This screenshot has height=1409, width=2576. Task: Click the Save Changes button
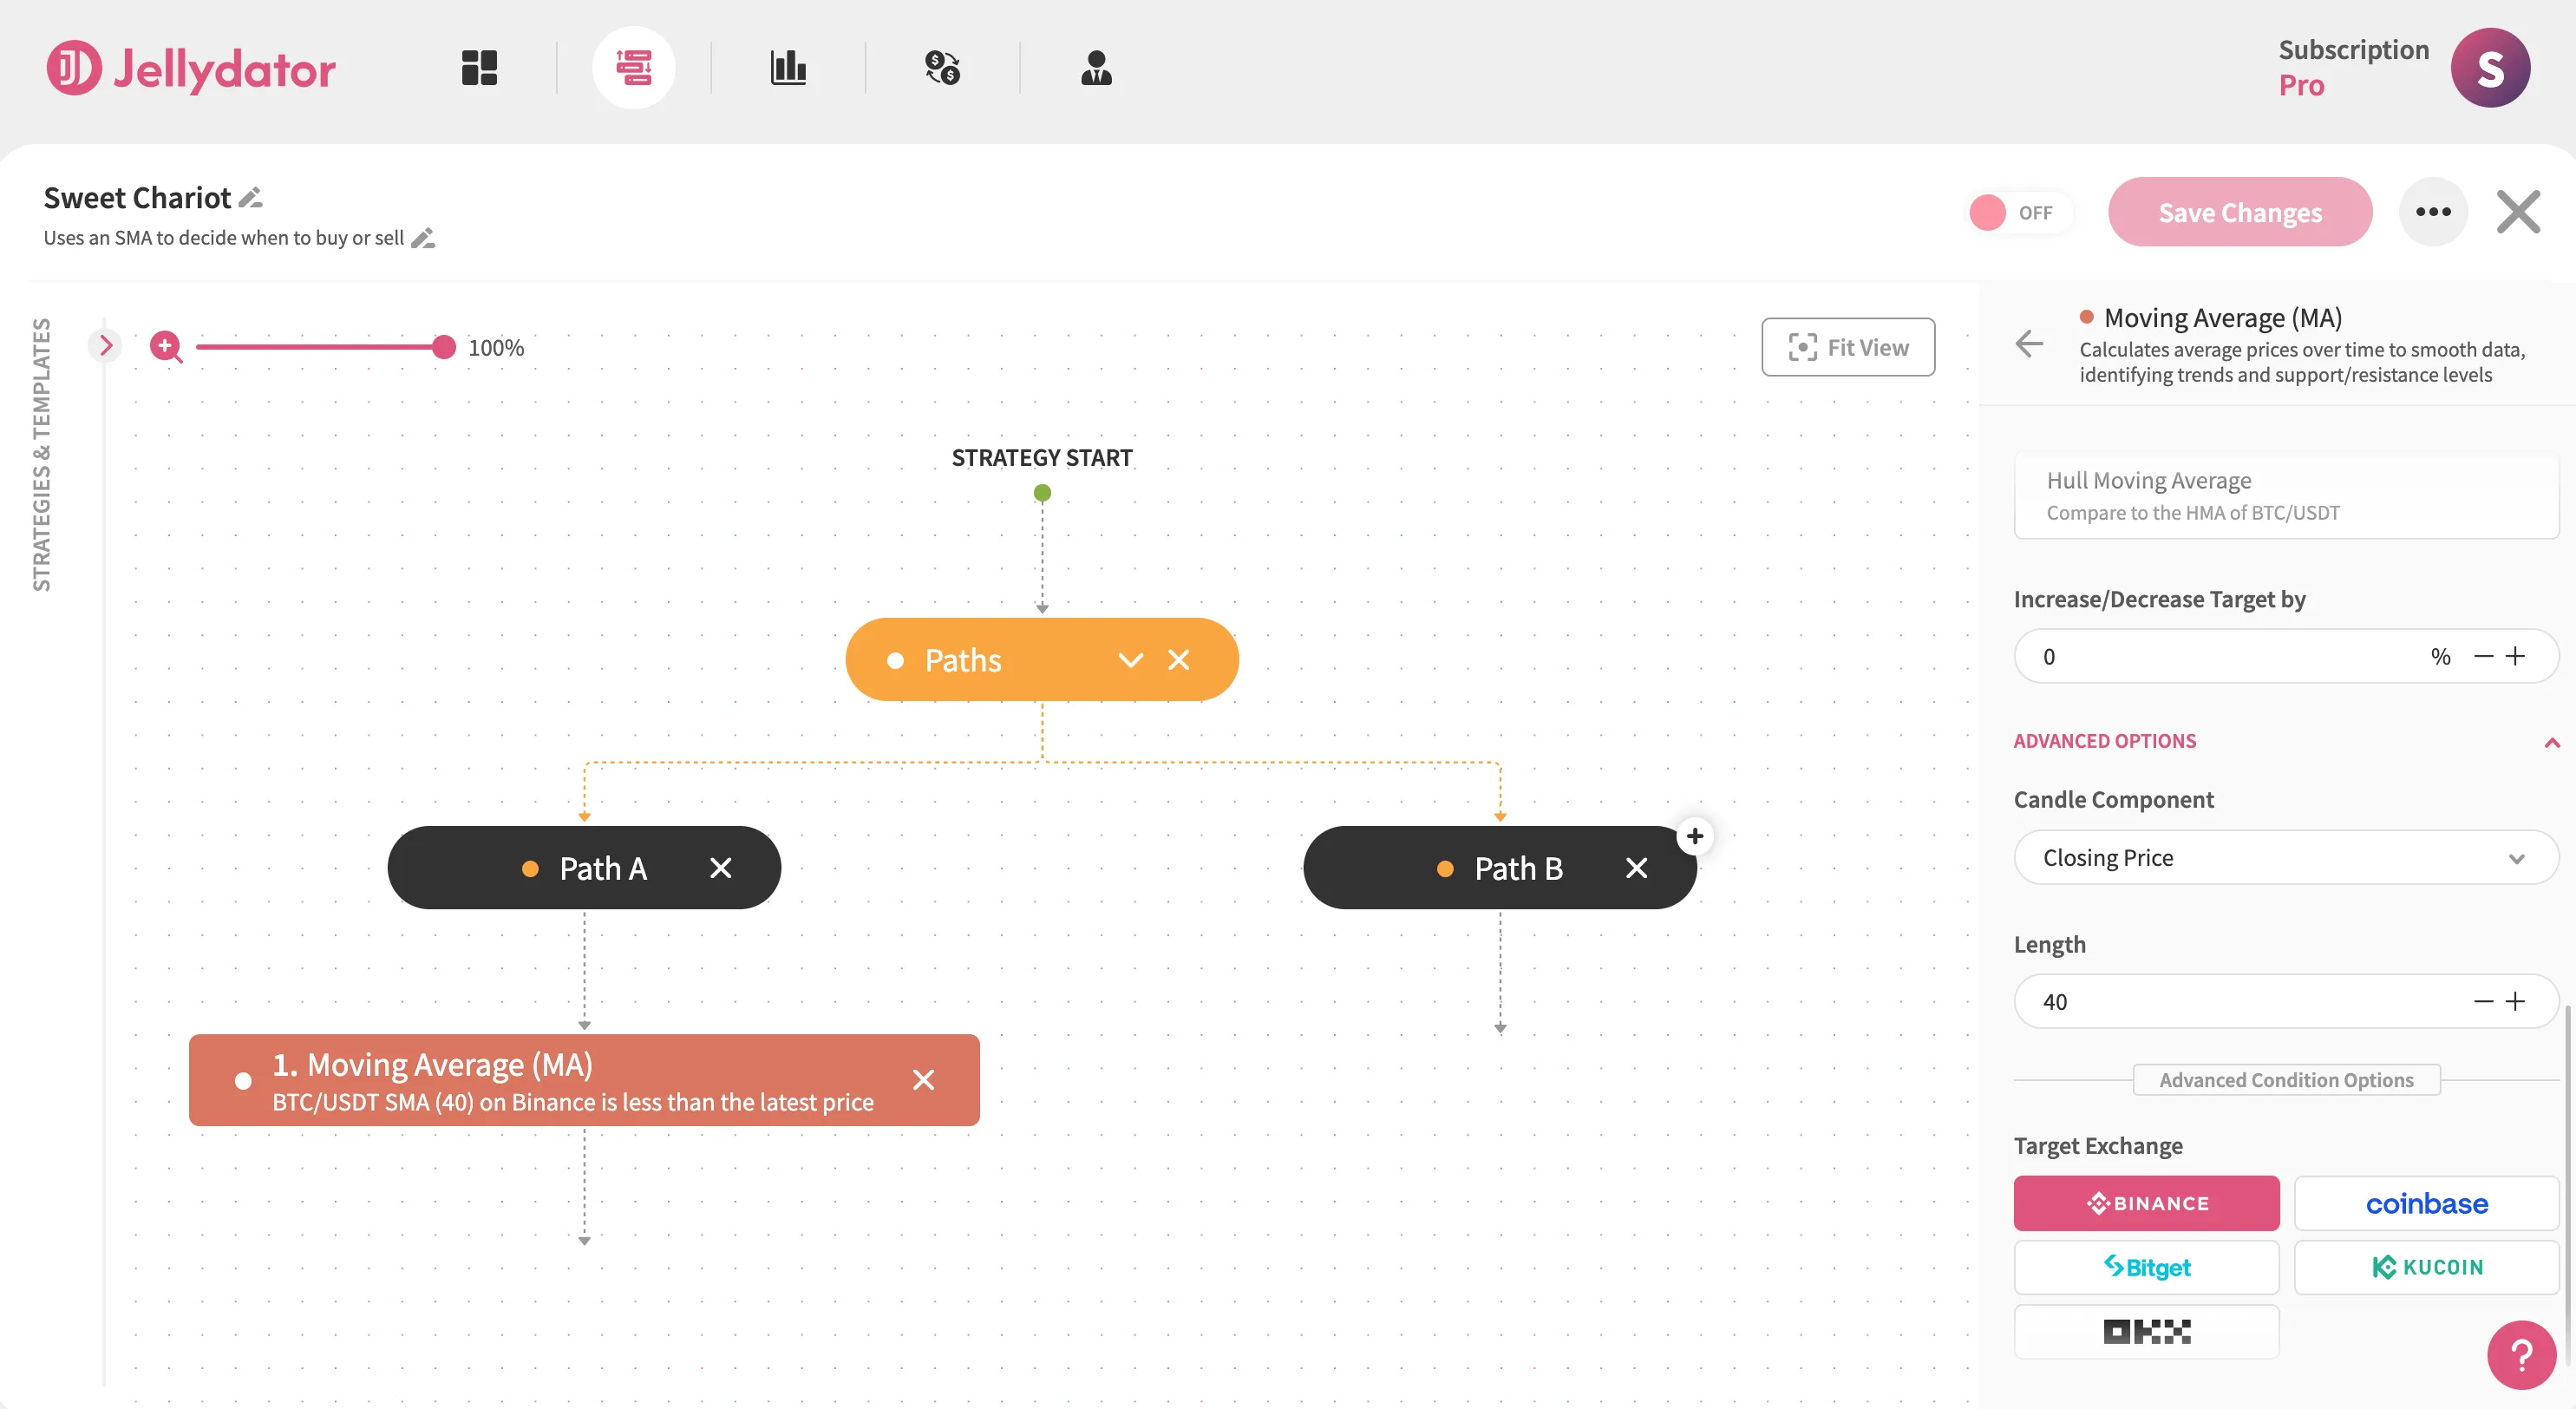(2240, 211)
